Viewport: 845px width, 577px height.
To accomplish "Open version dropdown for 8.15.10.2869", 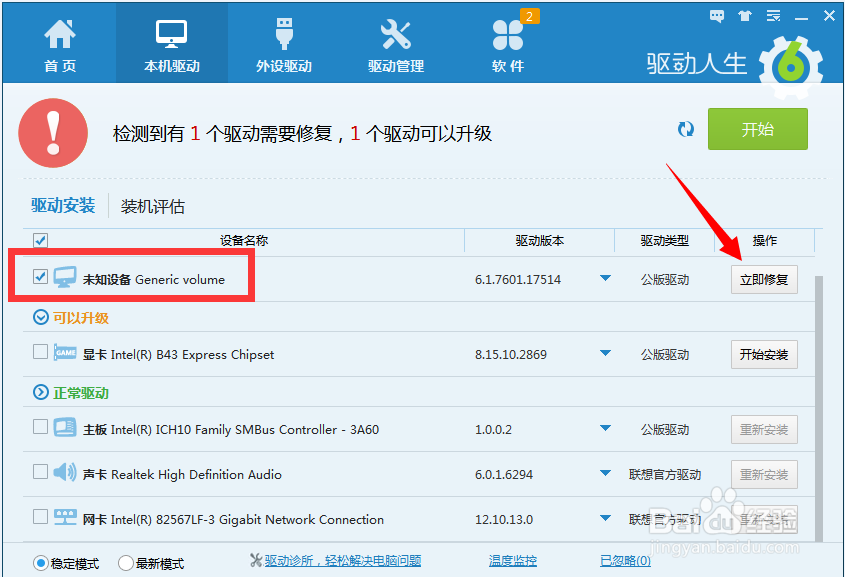I will [605, 353].
